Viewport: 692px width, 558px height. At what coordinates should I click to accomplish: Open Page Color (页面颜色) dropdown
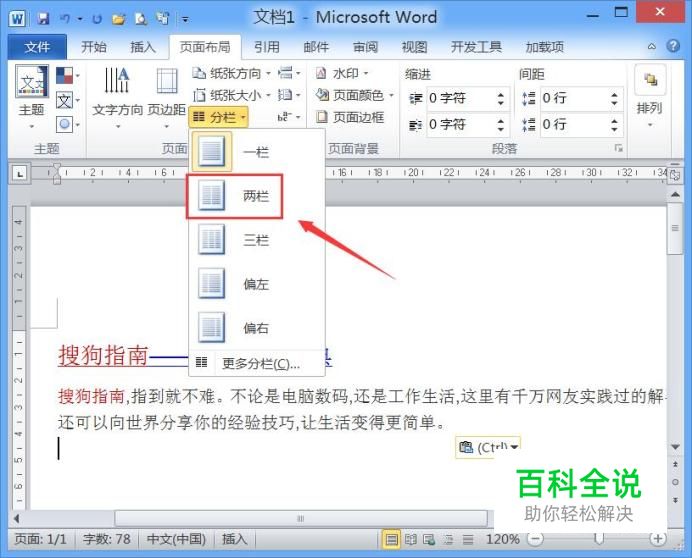[x=354, y=95]
